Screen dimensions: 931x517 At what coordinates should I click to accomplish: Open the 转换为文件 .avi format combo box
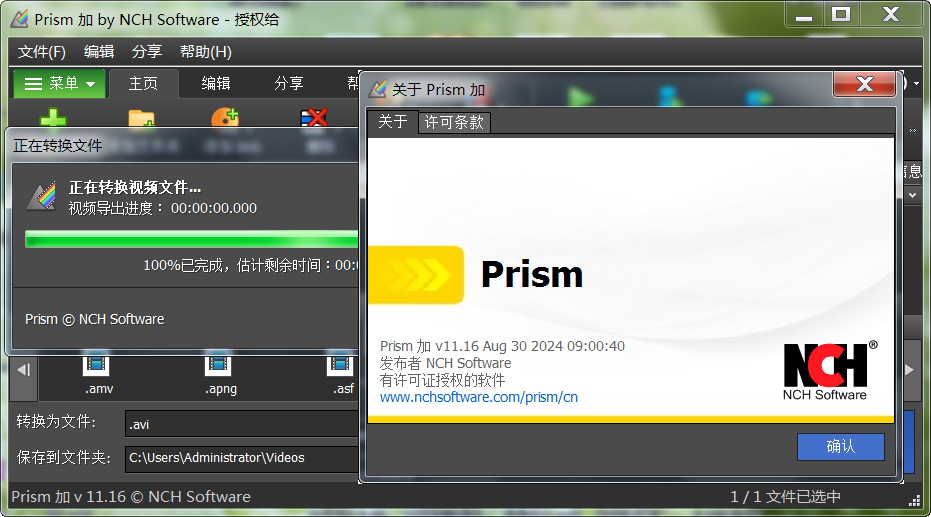click(x=242, y=424)
